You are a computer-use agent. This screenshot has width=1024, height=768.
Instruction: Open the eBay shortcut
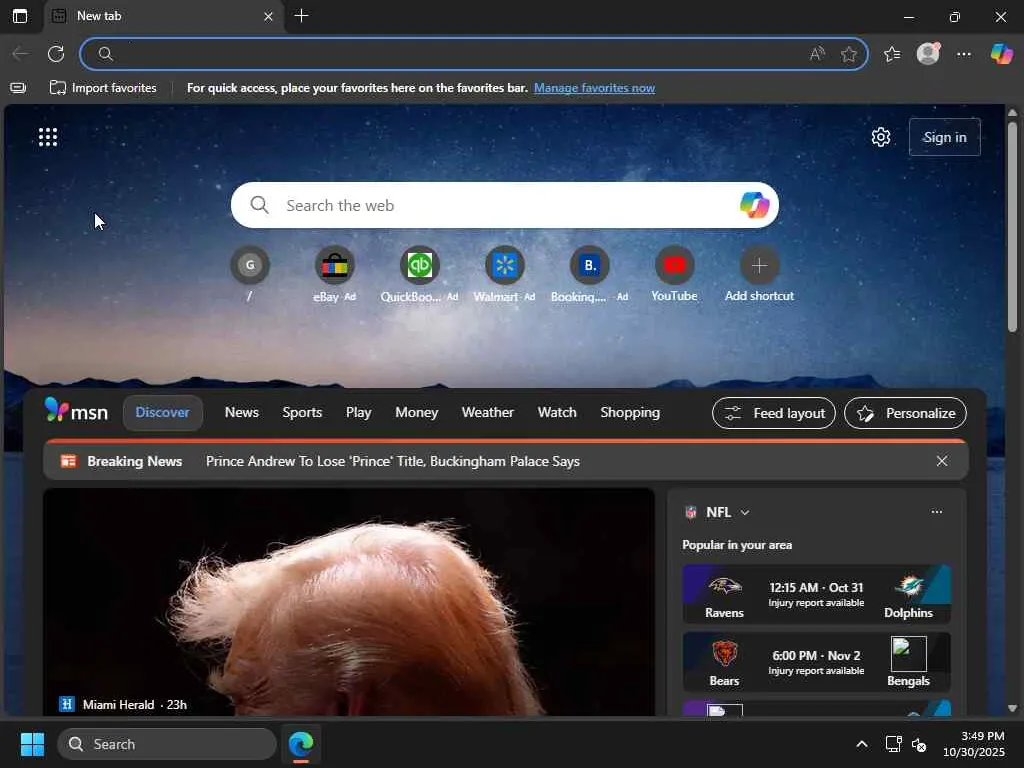click(x=334, y=266)
